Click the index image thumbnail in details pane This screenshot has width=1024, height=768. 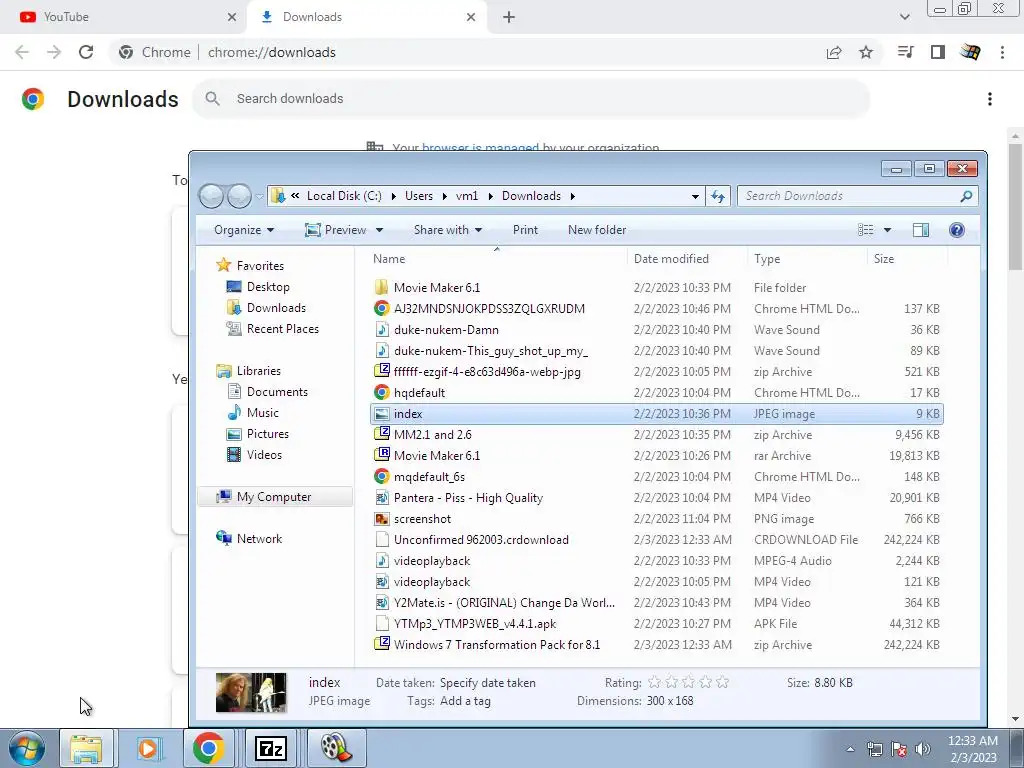click(x=251, y=692)
